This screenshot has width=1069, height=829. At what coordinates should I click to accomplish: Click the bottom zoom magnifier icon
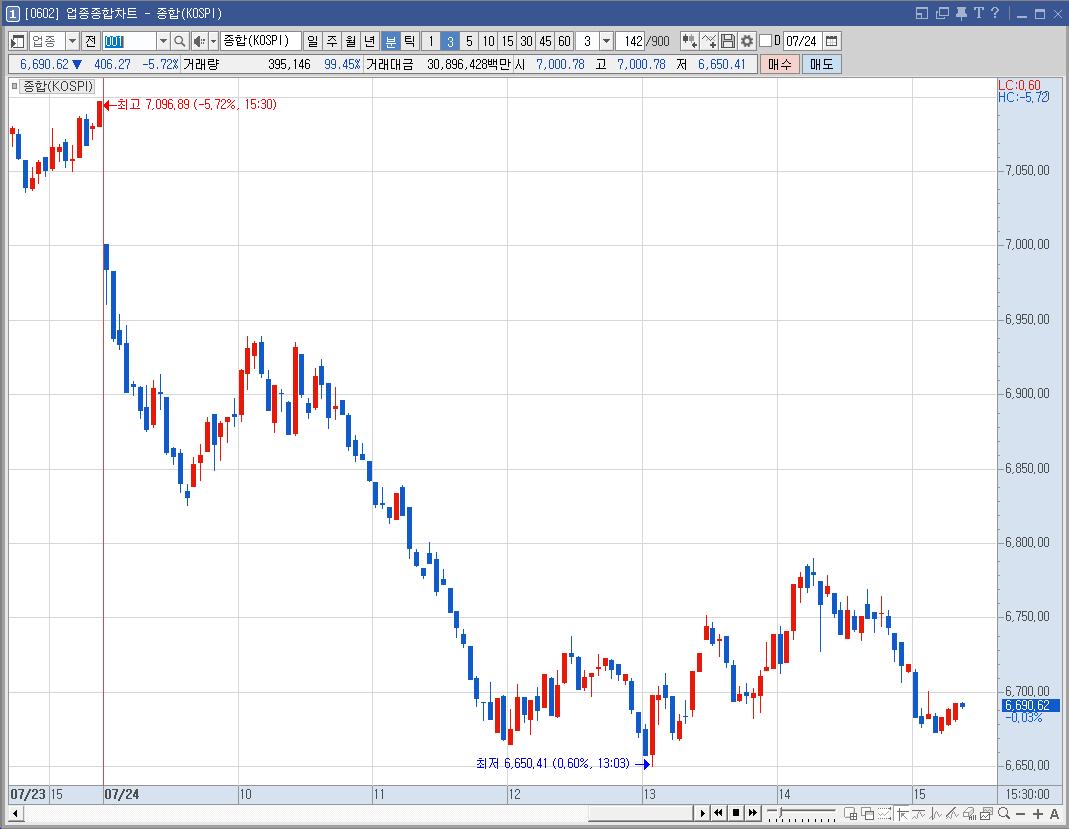click(x=1004, y=813)
